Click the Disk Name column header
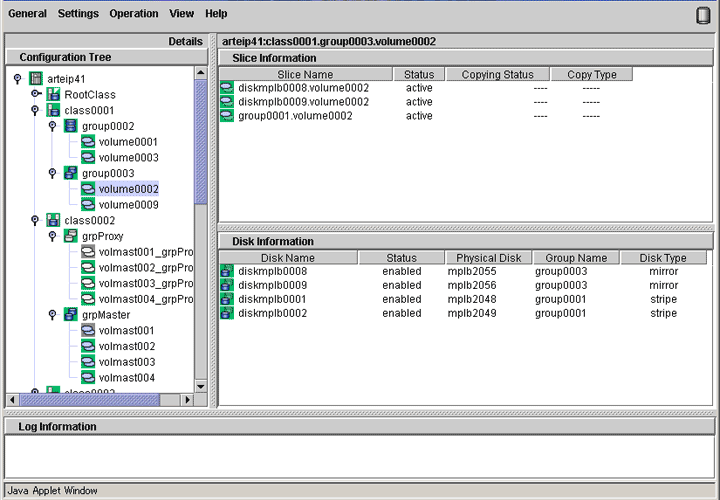 pyautogui.click(x=288, y=258)
